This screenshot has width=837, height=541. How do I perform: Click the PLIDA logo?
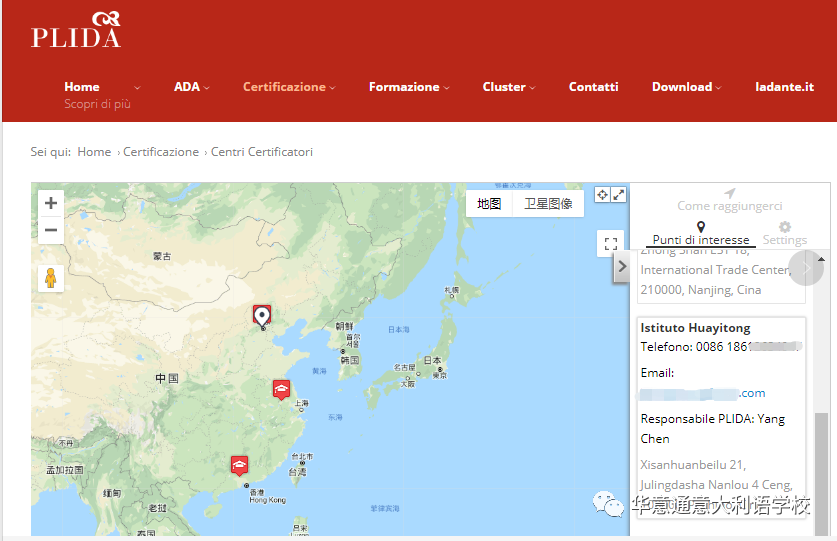click(x=76, y=30)
